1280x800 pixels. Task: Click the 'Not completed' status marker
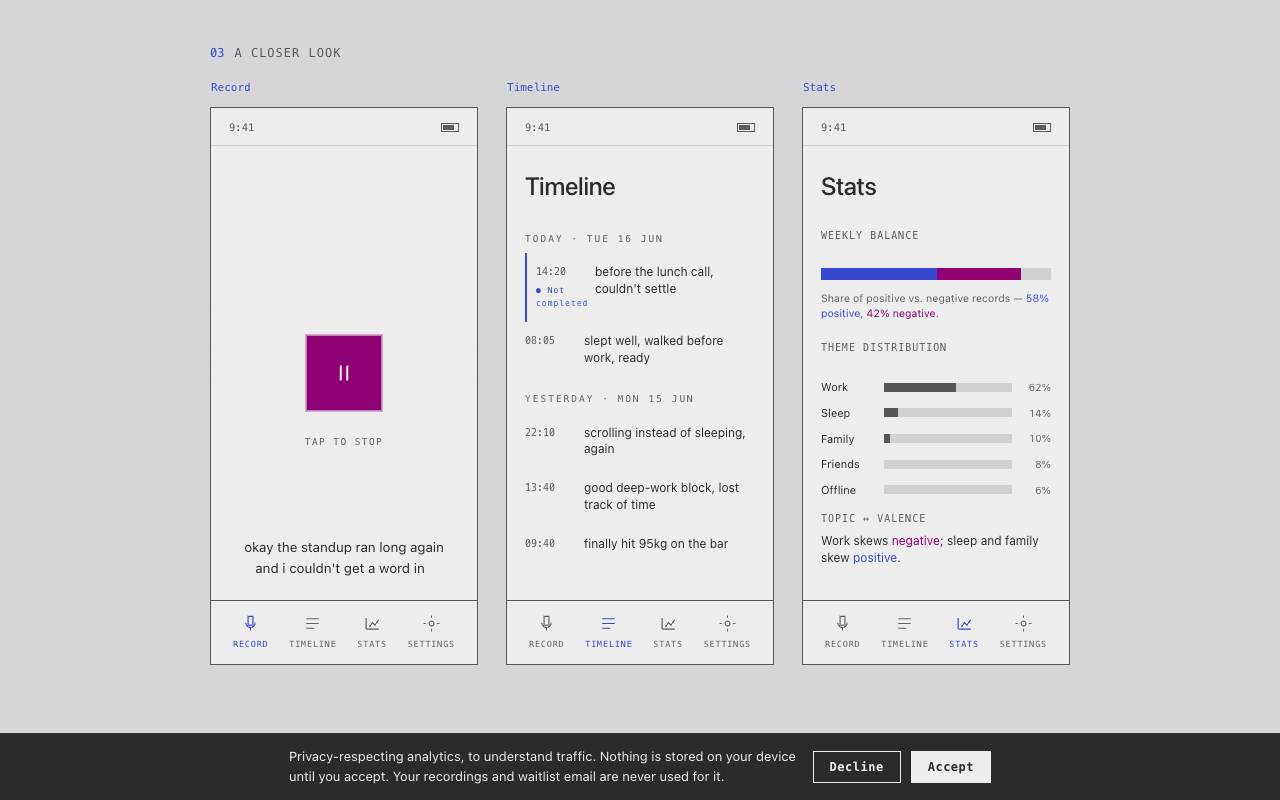tap(562, 297)
